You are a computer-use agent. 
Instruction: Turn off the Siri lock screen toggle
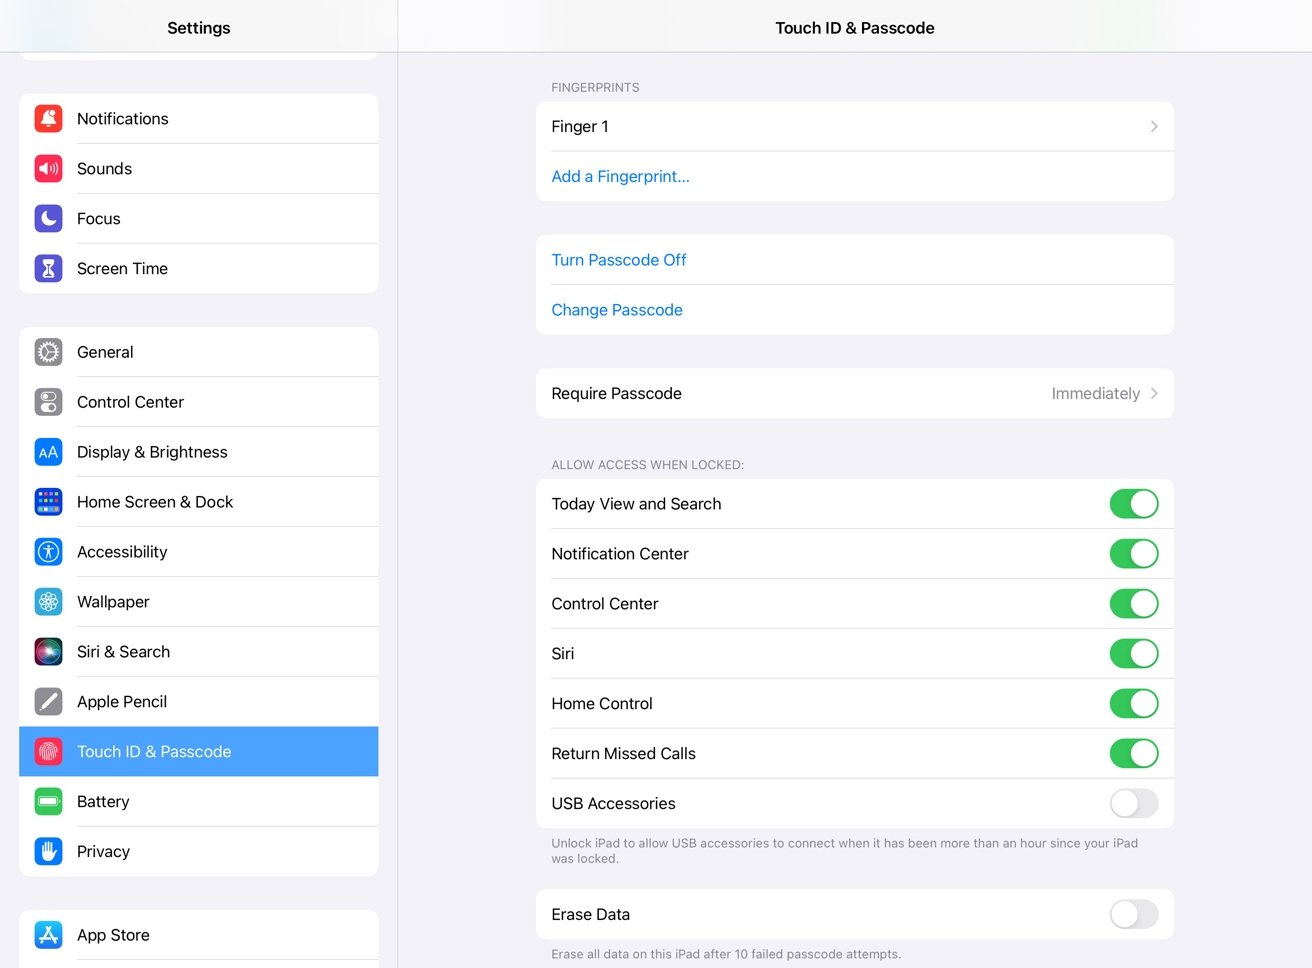[x=1133, y=654]
